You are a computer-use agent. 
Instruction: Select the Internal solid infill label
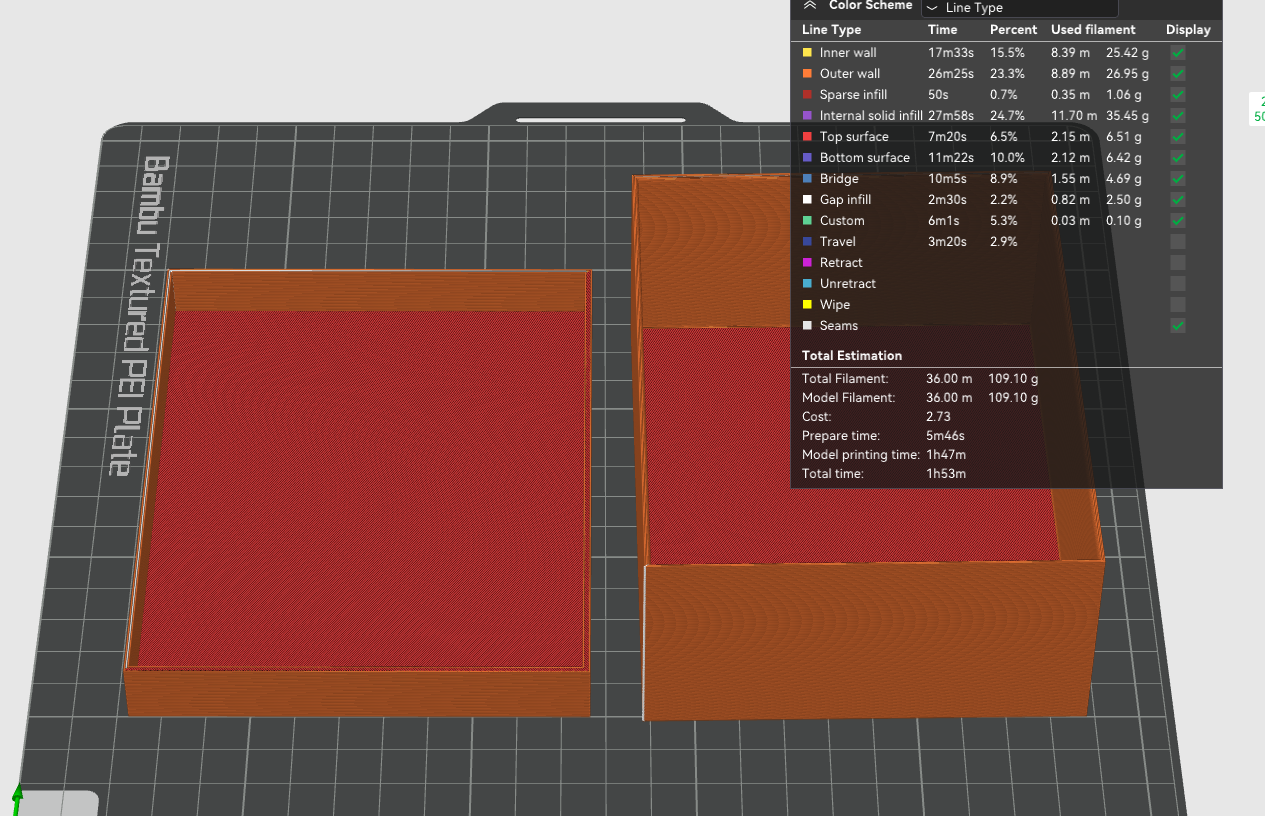point(871,115)
